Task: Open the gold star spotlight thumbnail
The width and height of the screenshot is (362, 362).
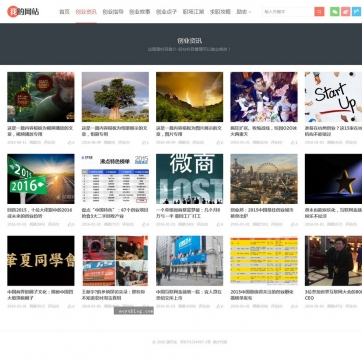Action: click(x=333, y=179)
